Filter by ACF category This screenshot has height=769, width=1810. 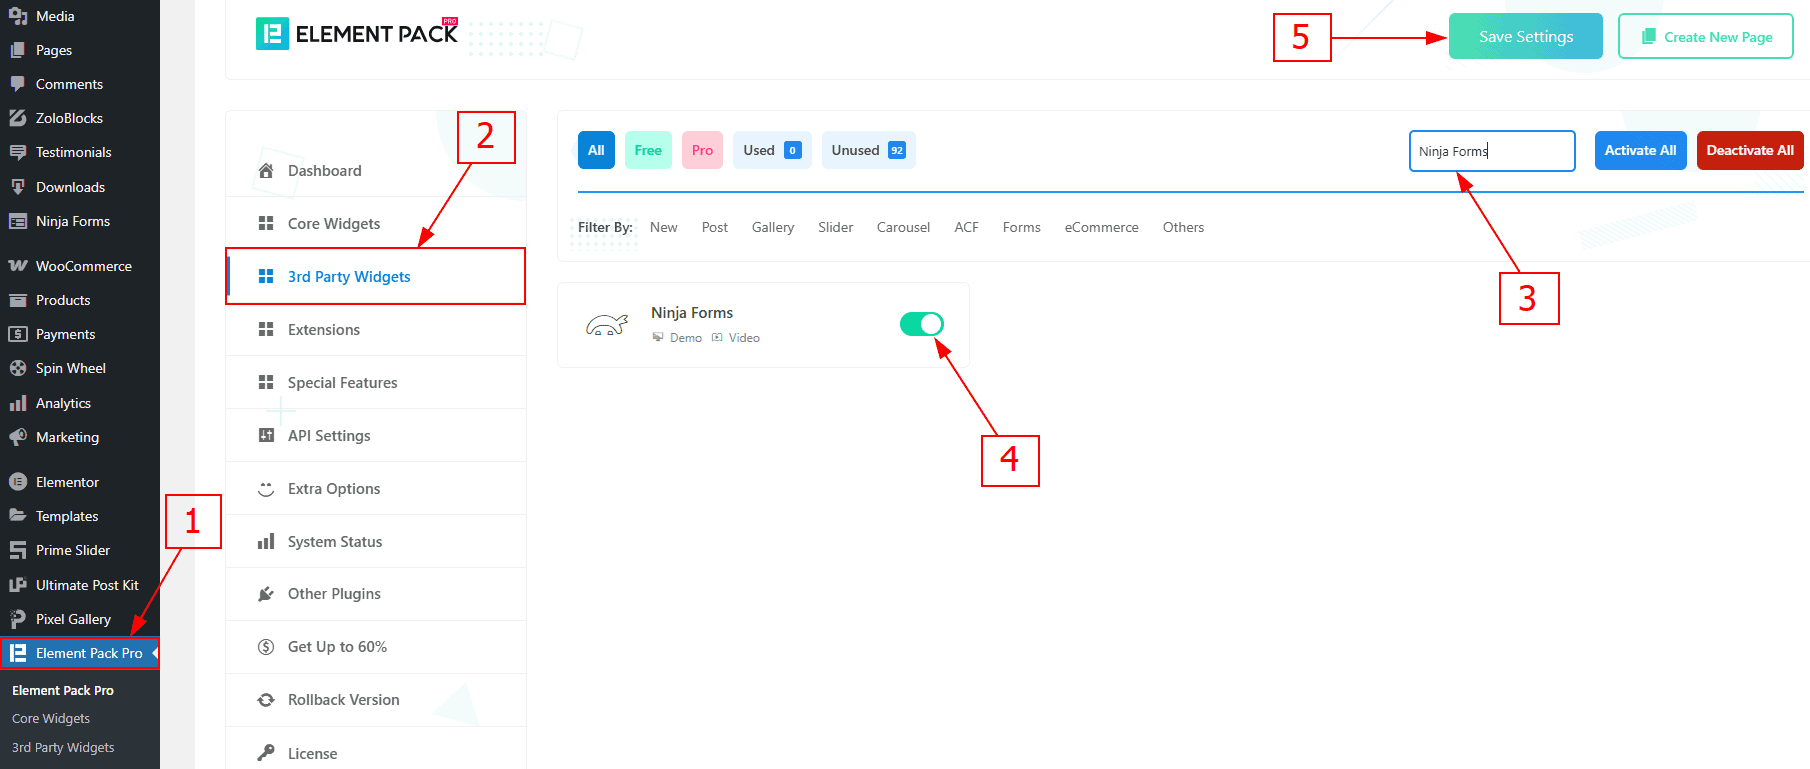point(966,227)
